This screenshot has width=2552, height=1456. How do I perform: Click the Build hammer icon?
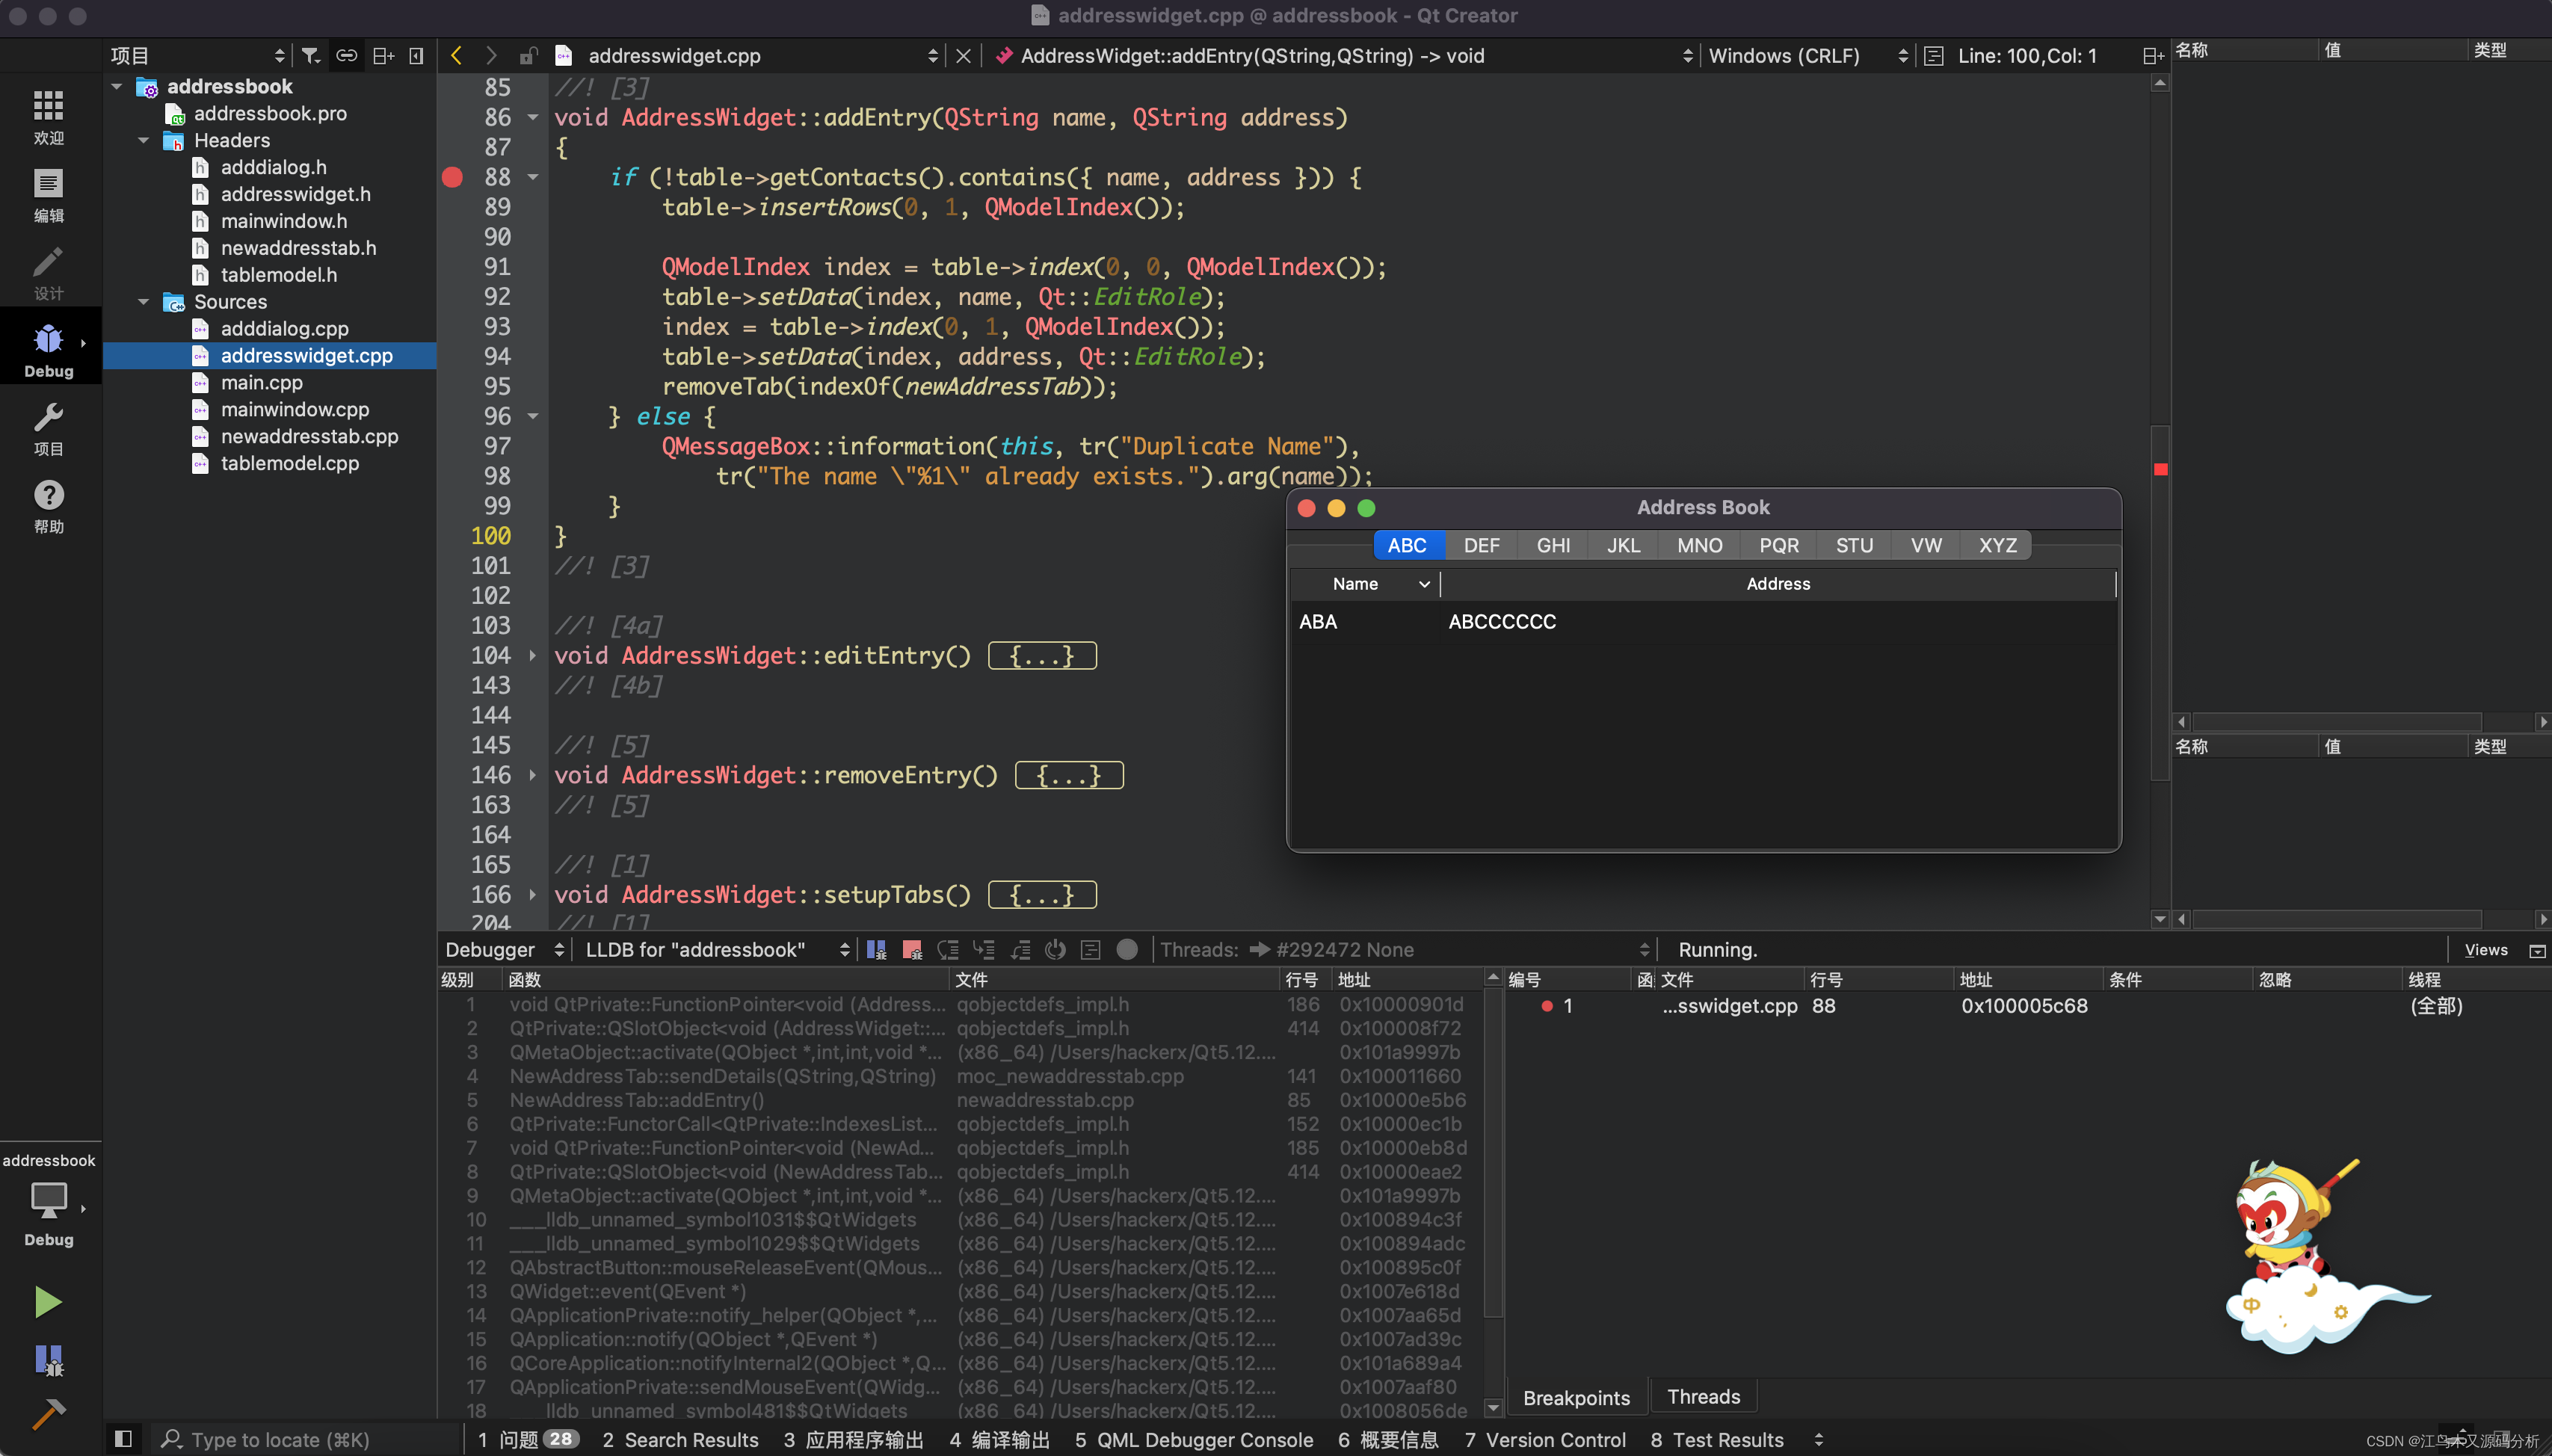pos(47,1413)
